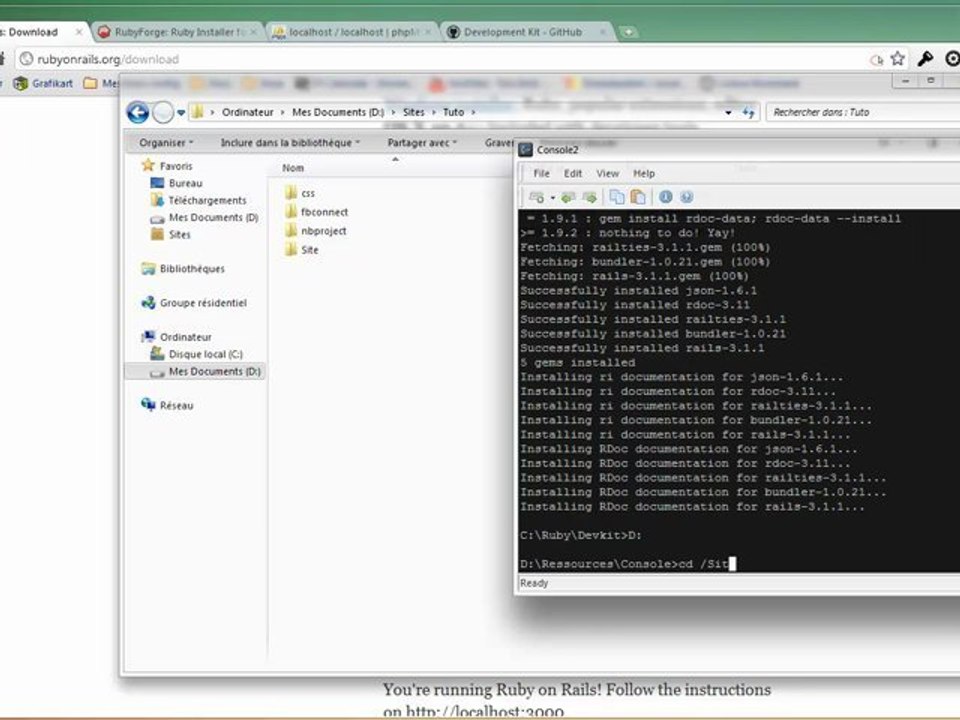Click the Console2 title bar icon
This screenshot has height=720, width=960.
[x=525, y=150]
